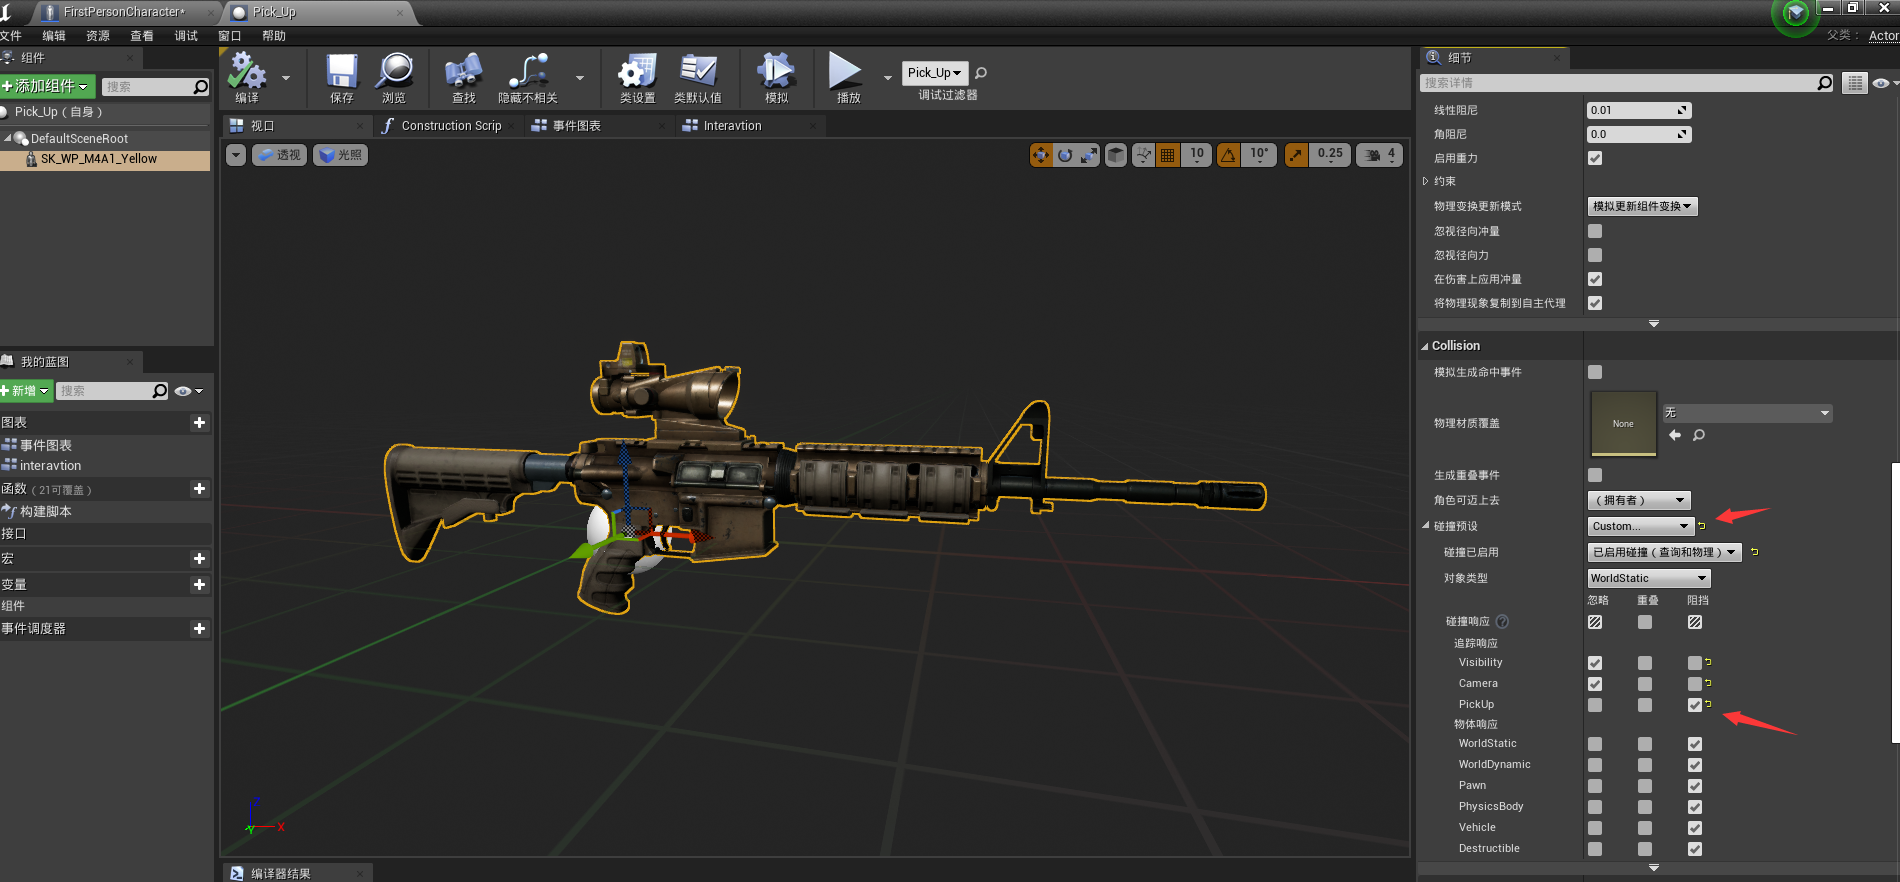1900x882 pixels.
Task: Click 添加组件 add component button
Action: click(x=48, y=86)
